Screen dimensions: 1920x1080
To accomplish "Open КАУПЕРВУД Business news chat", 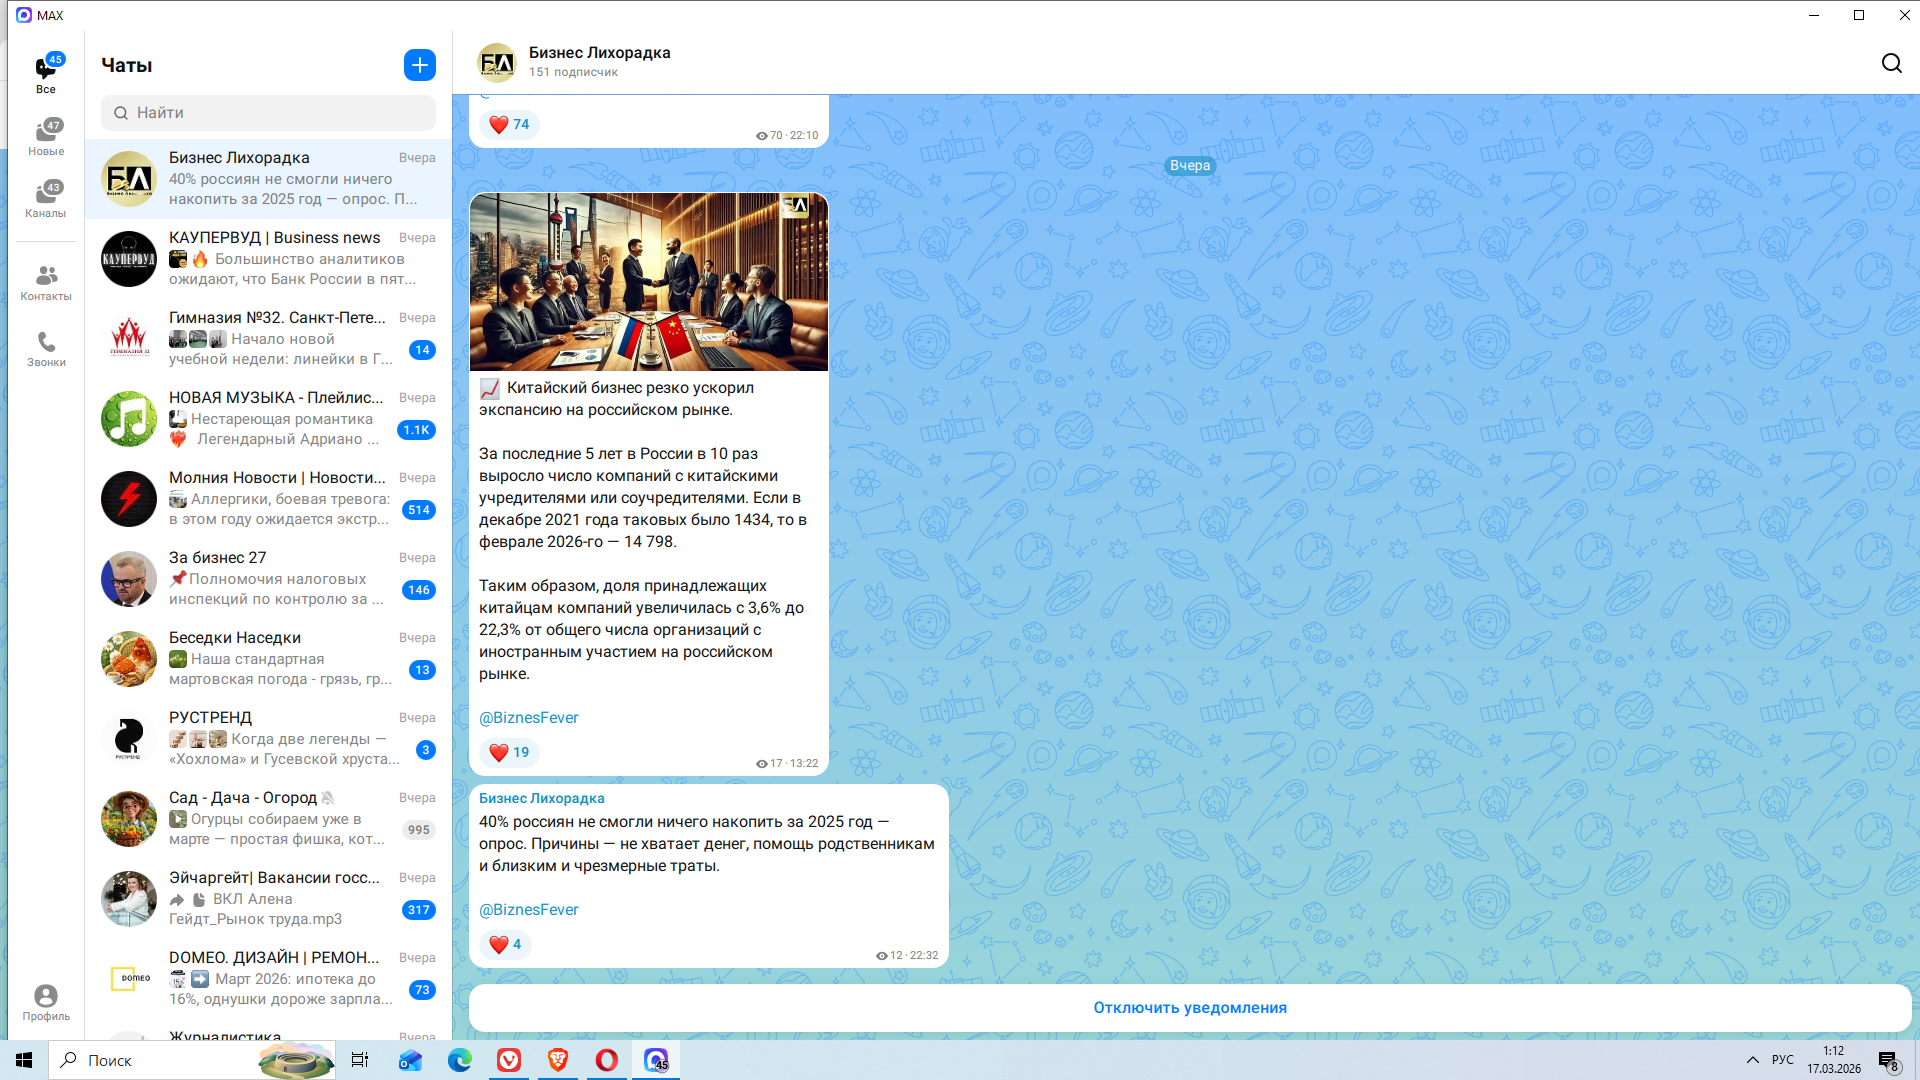I will tap(268, 259).
